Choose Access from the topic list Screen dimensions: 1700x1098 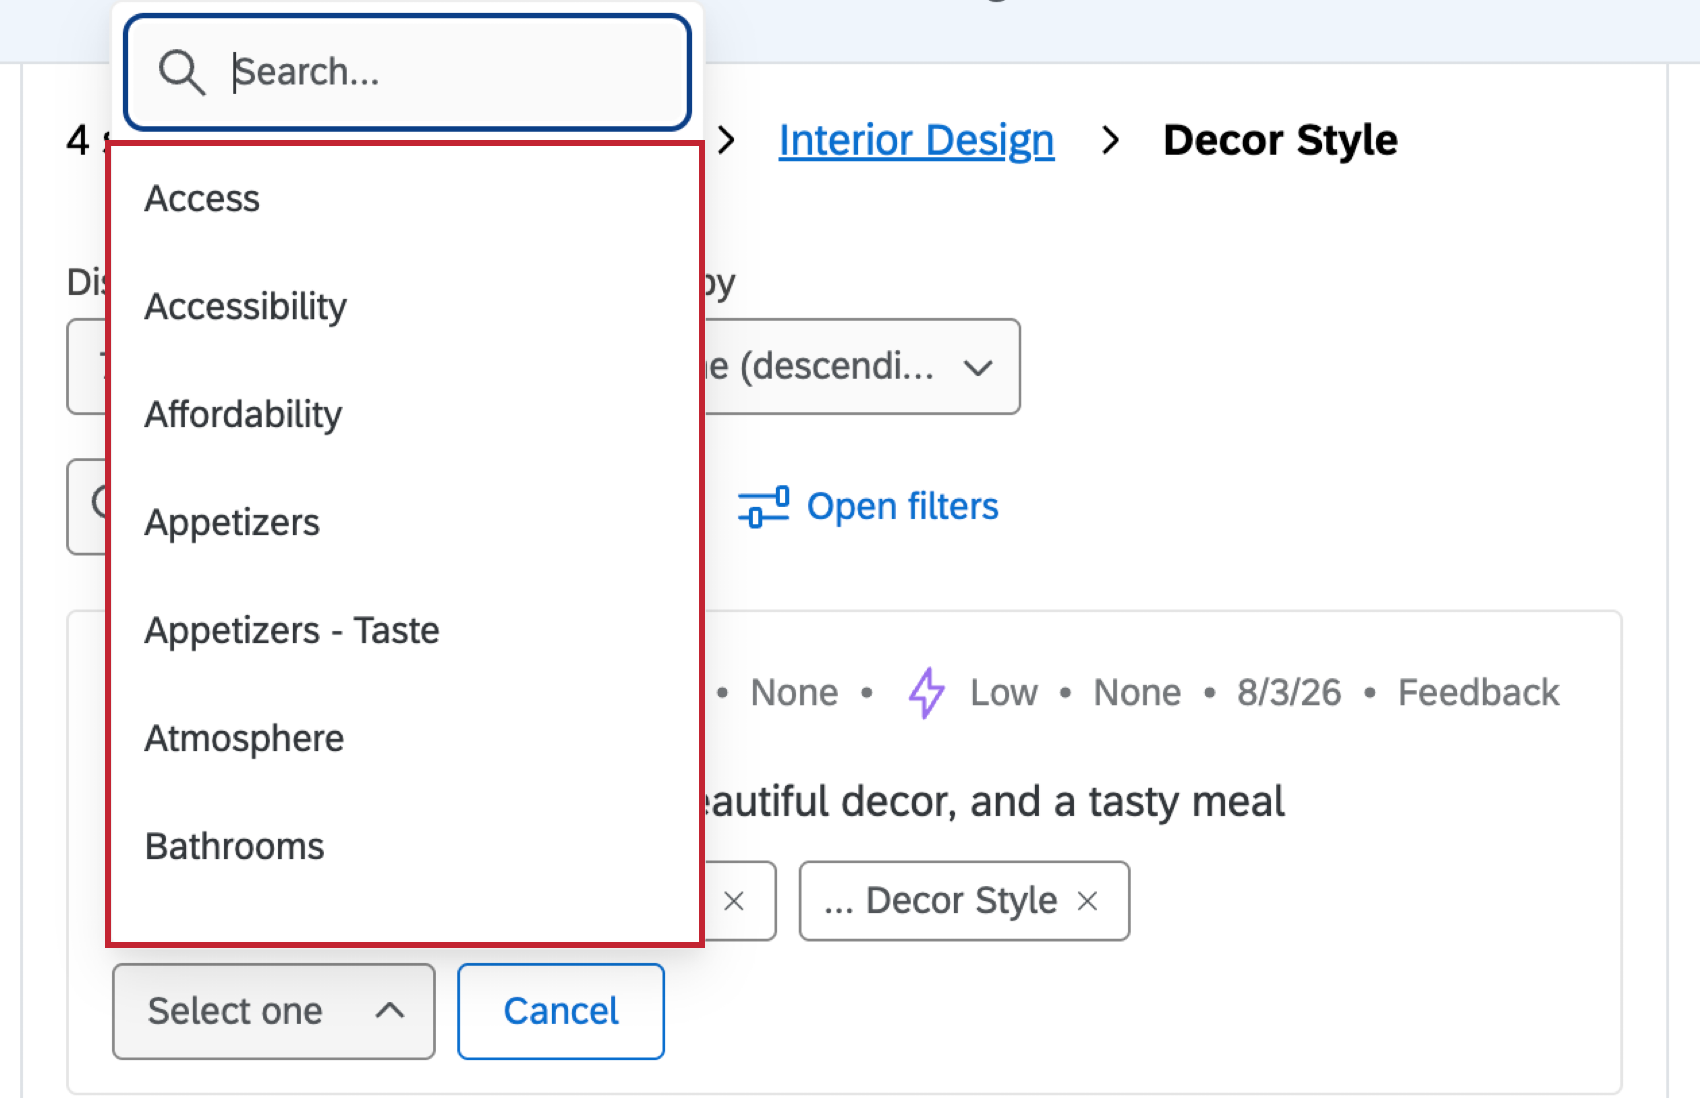tap(405, 199)
